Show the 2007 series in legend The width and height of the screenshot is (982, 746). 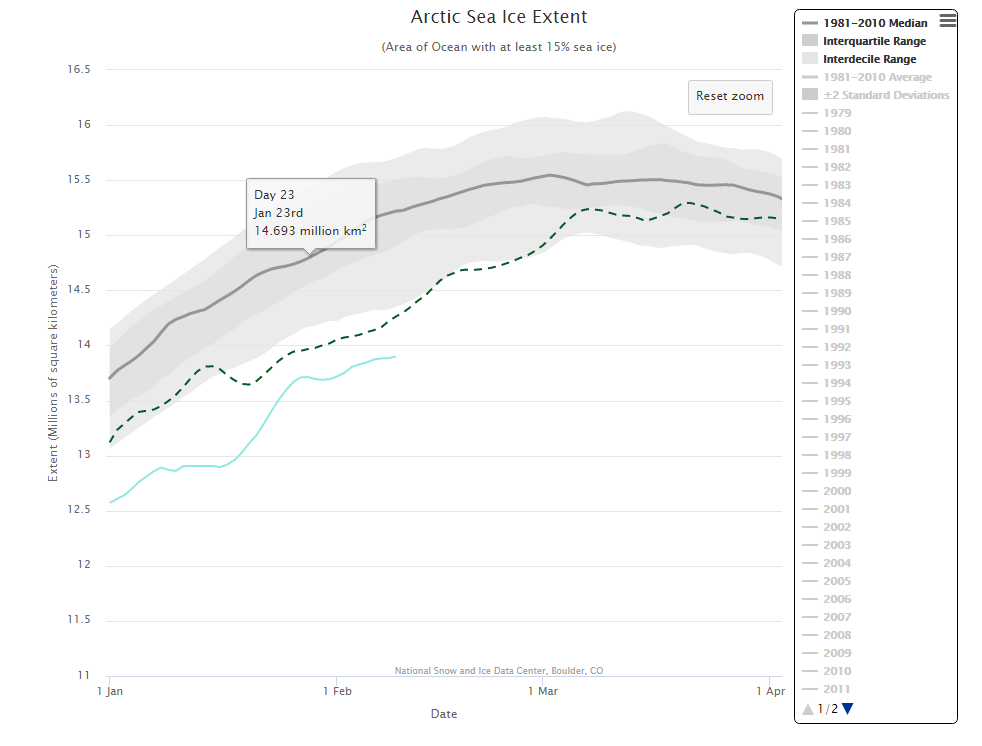click(837, 617)
